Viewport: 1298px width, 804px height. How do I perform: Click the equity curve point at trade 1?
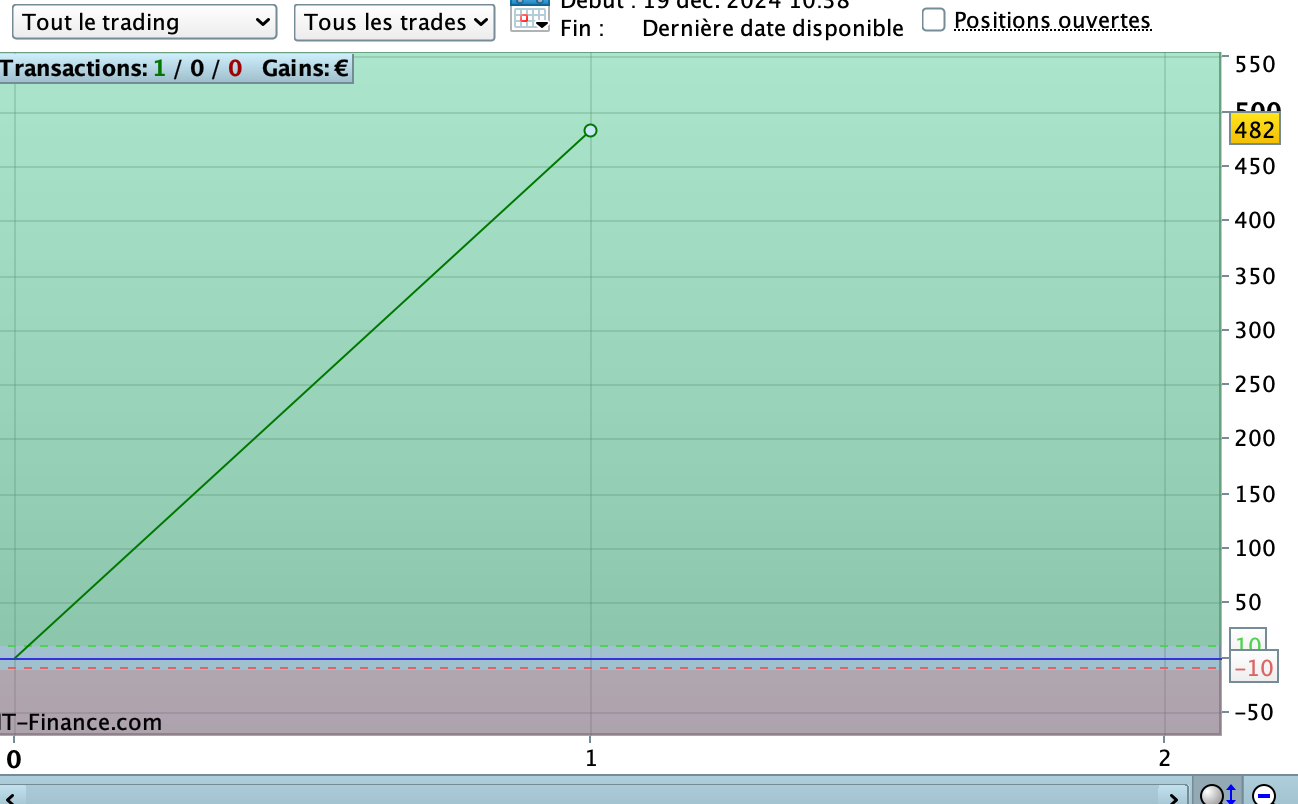coord(590,130)
